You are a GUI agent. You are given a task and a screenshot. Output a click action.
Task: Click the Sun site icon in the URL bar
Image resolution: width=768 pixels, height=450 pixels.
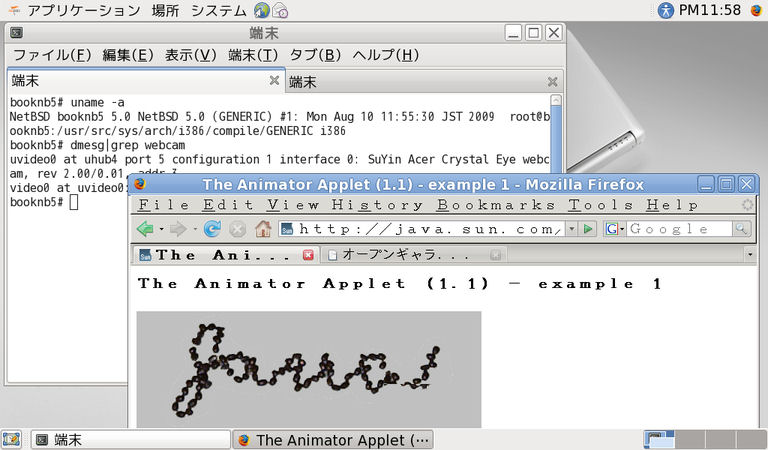[287, 229]
